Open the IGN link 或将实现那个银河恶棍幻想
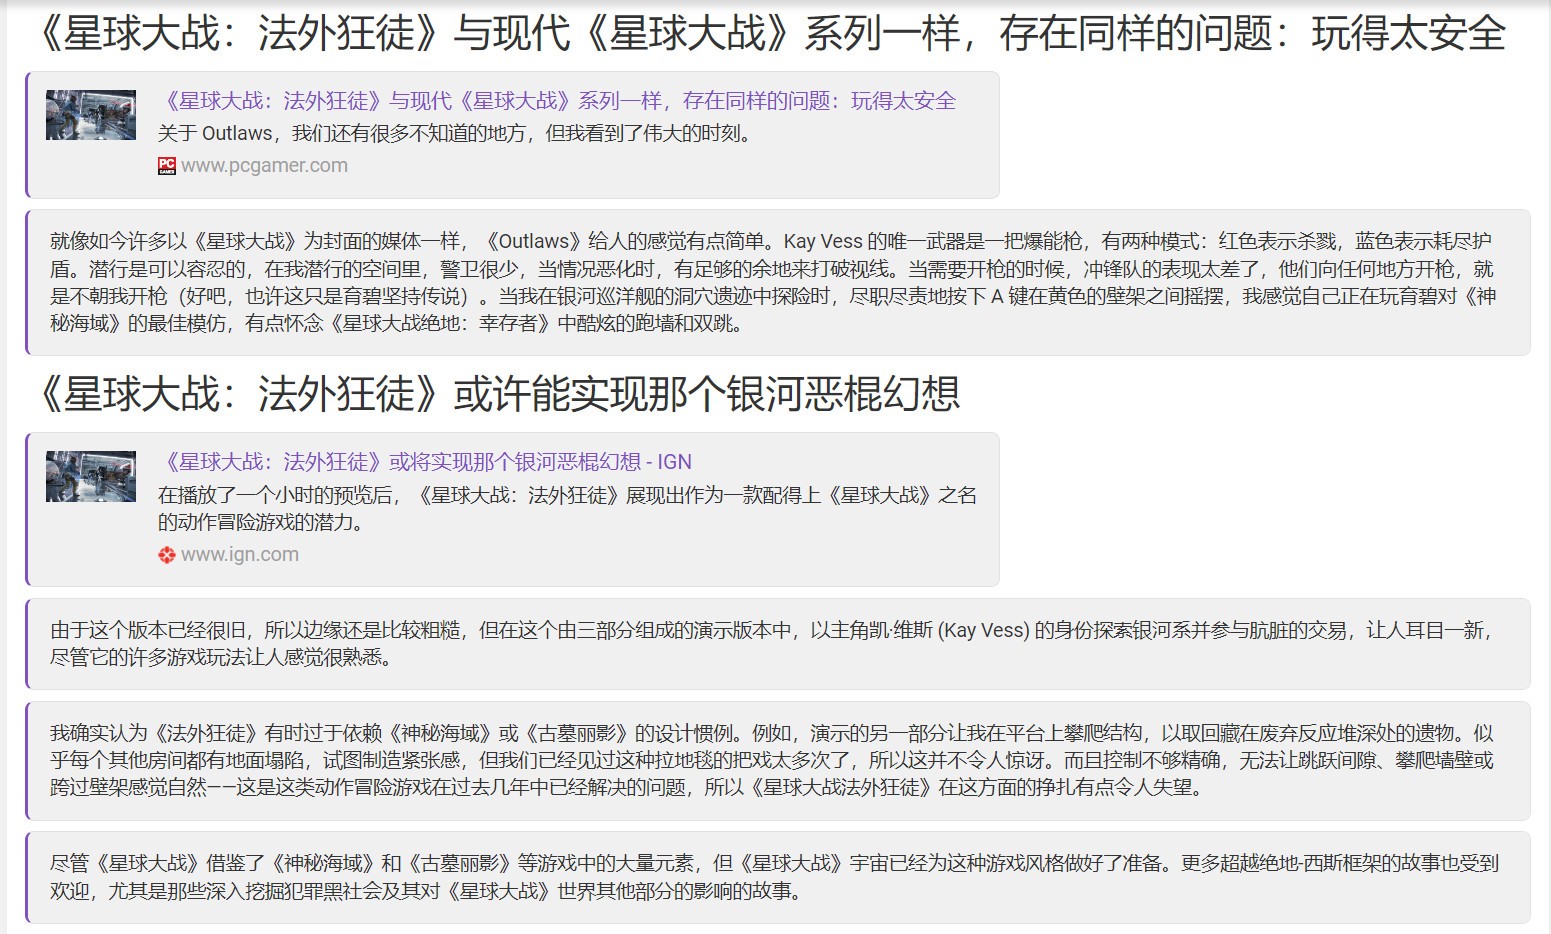 pos(426,462)
